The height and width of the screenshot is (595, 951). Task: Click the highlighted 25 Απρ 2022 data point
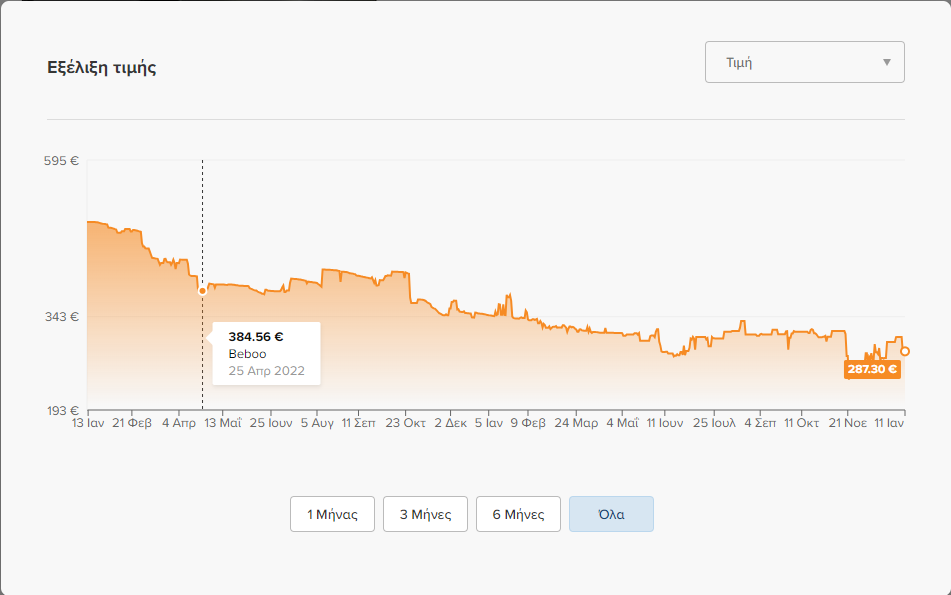(x=203, y=291)
